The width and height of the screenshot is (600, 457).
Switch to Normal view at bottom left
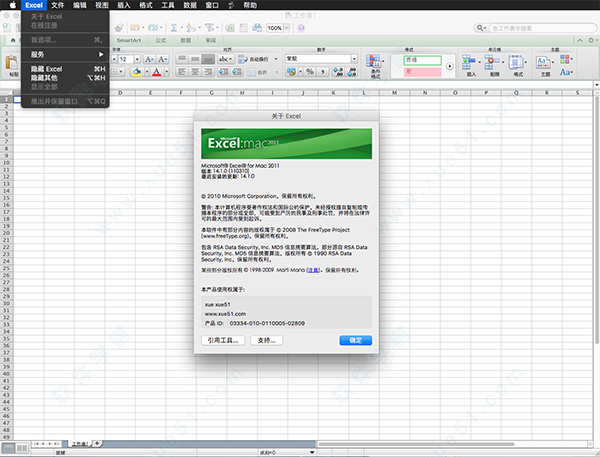(9, 447)
